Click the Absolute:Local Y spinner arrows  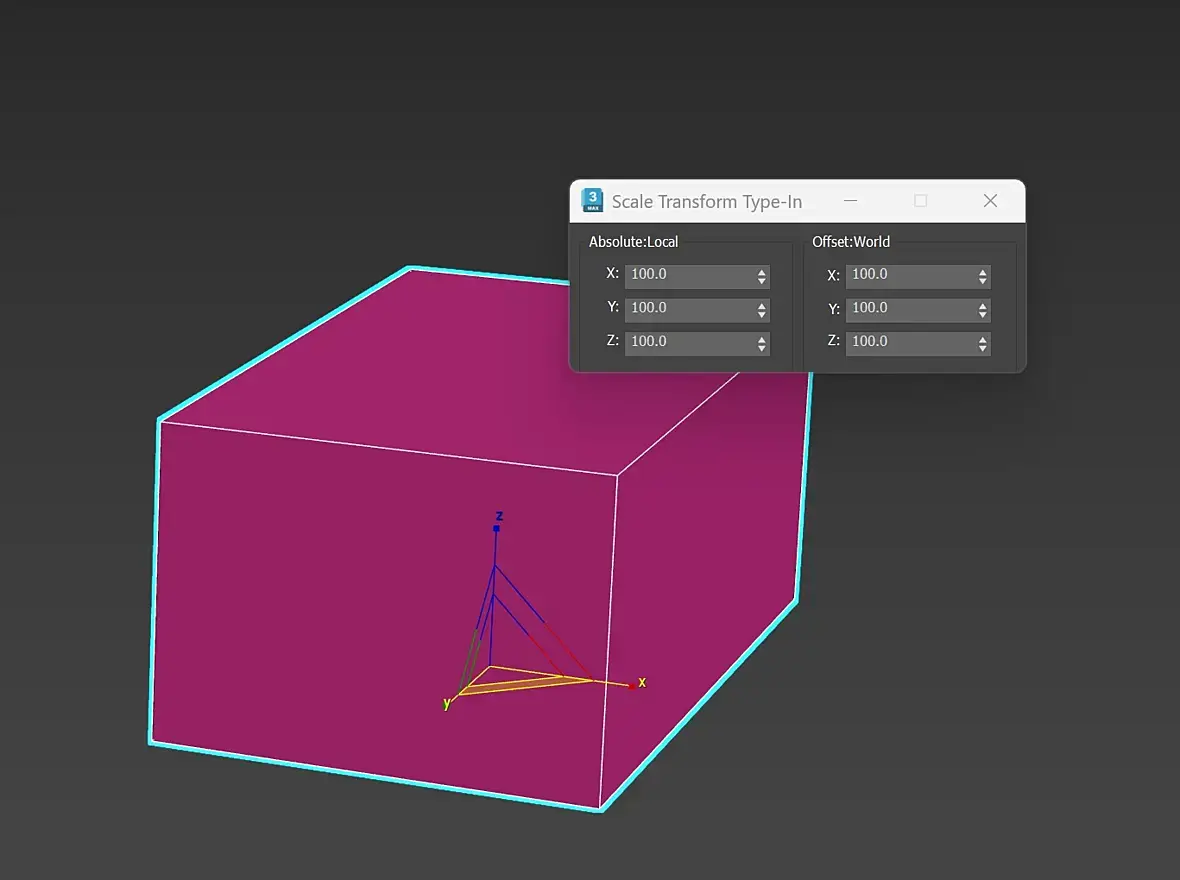point(762,309)
